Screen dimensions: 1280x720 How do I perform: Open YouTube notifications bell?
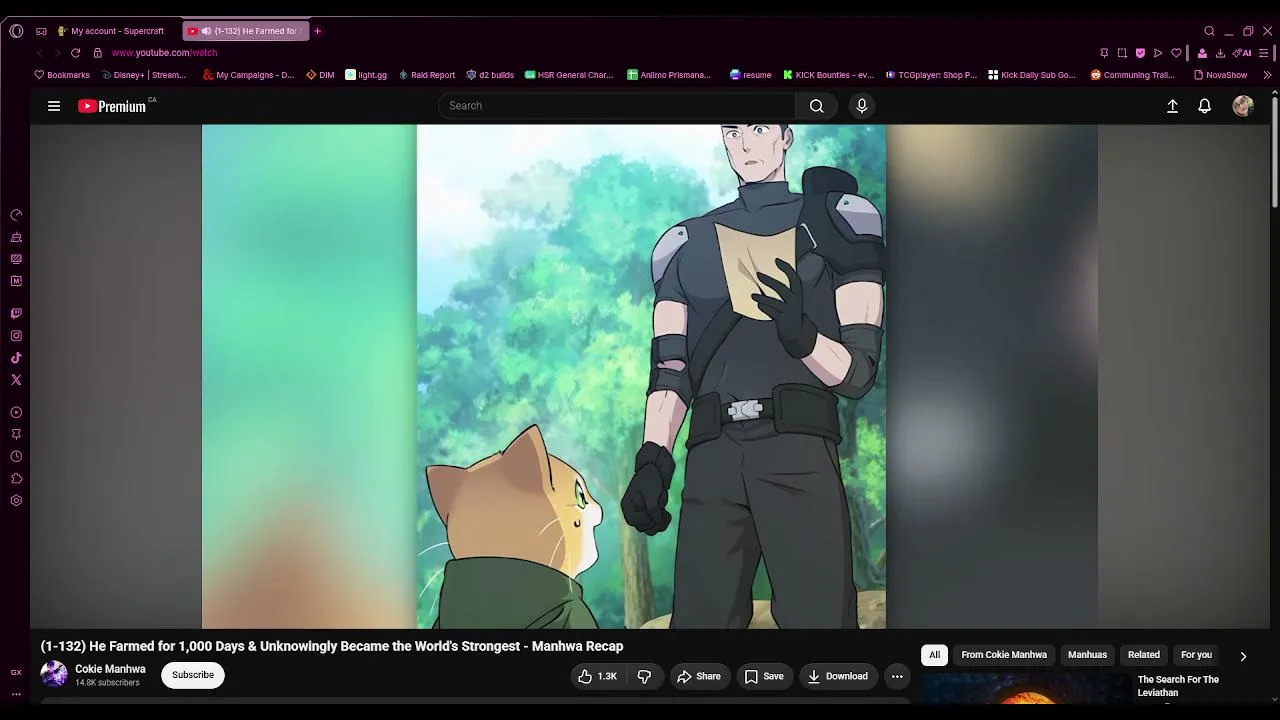pos(1205,106)
